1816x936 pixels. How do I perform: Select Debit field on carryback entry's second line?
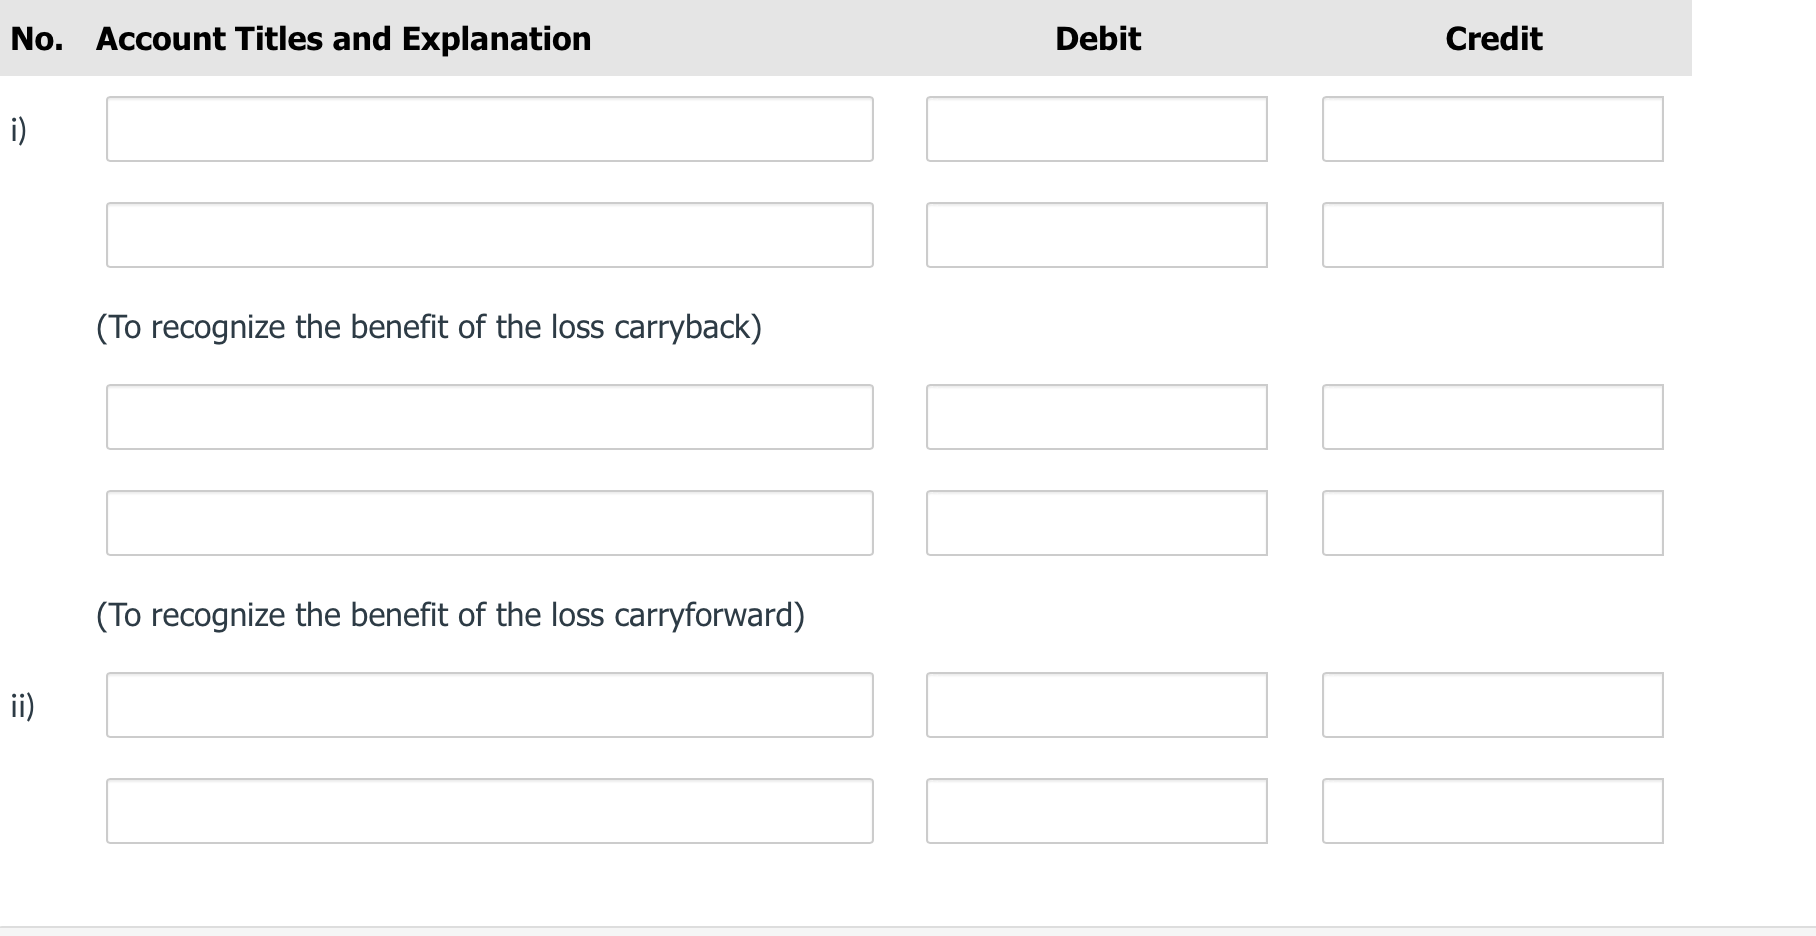pyautogui.click(x=1096, y=235)
